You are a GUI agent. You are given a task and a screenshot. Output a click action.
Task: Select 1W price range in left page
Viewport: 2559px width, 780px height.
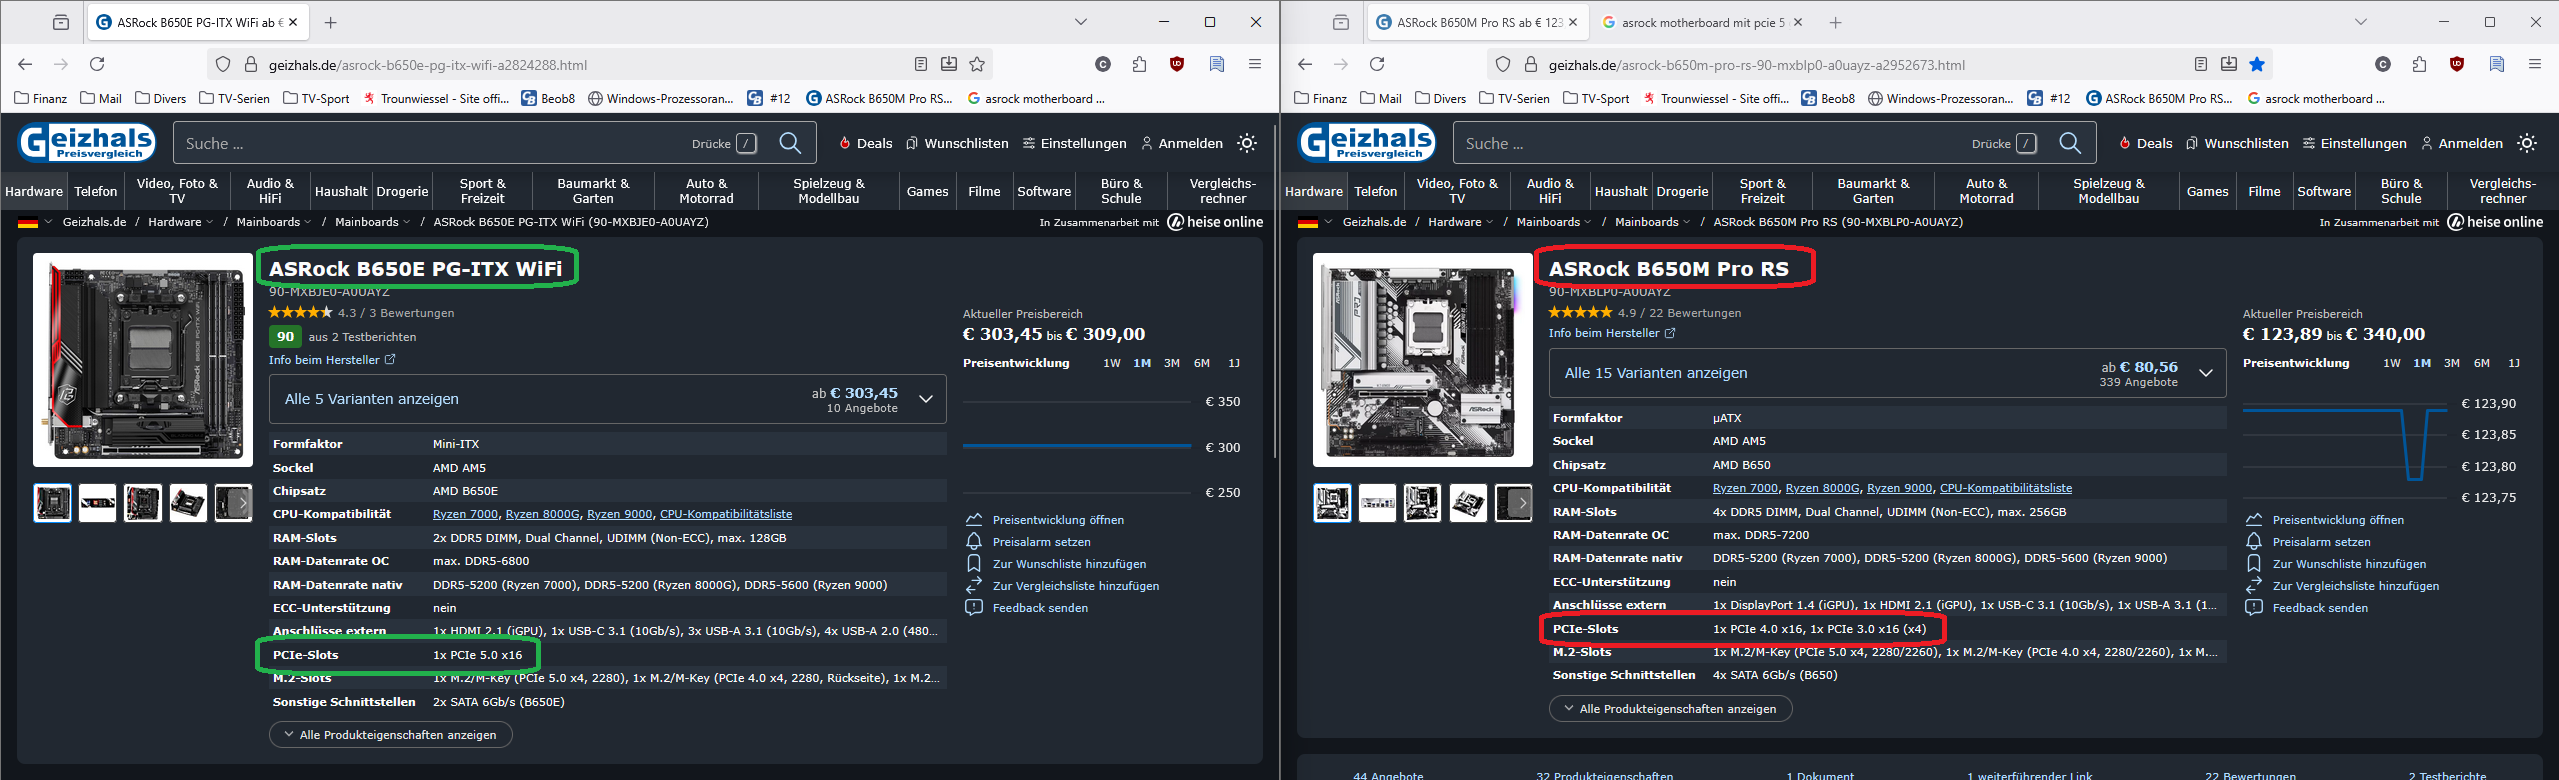tap(1111, 363)
